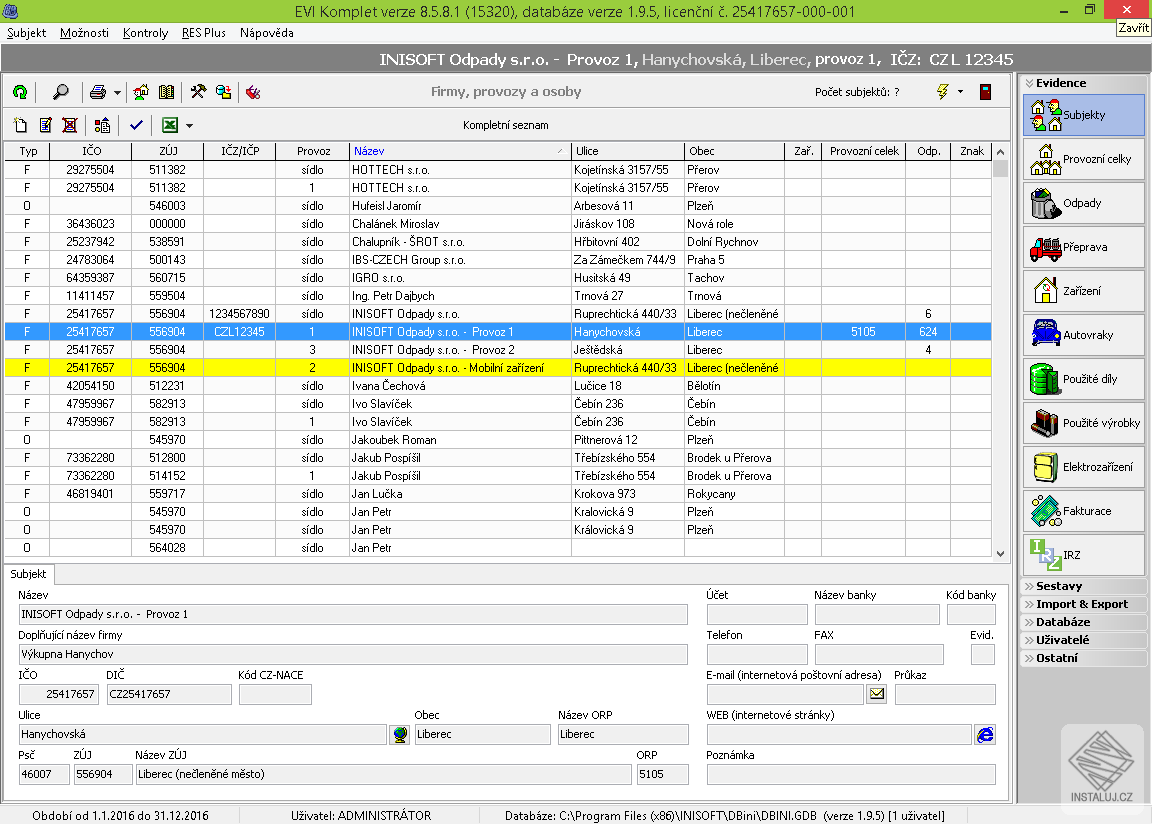Open the RES Plus menu

tap(204, 33)
